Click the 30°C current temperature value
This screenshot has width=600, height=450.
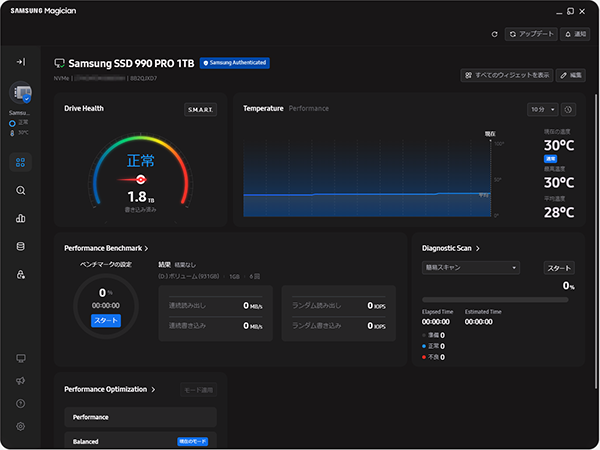[x=559, y=145]
